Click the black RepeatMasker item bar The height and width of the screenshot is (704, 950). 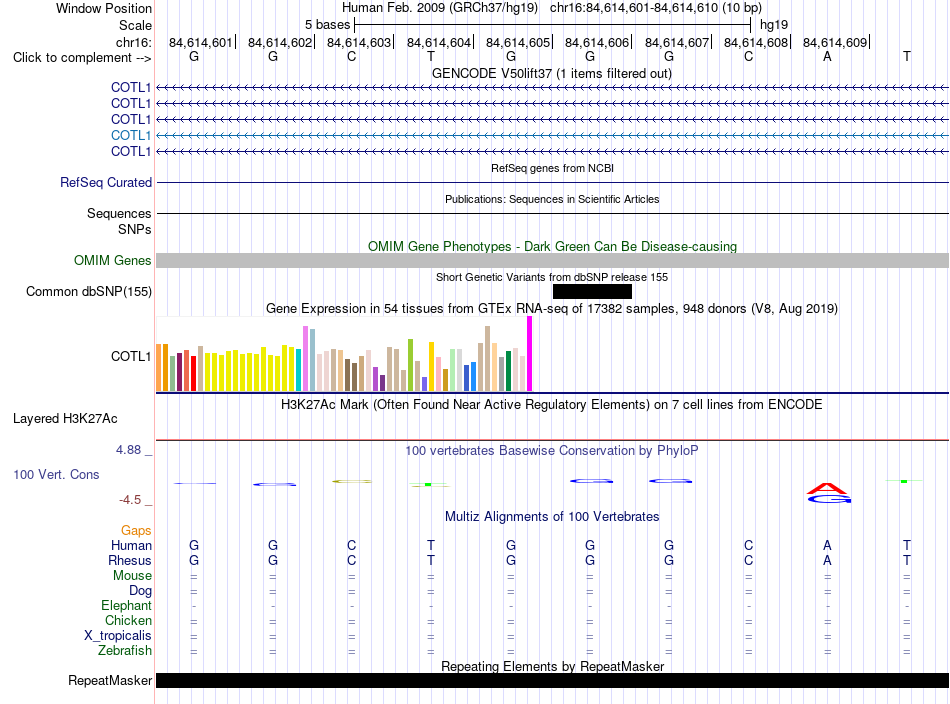coord(552,681)
